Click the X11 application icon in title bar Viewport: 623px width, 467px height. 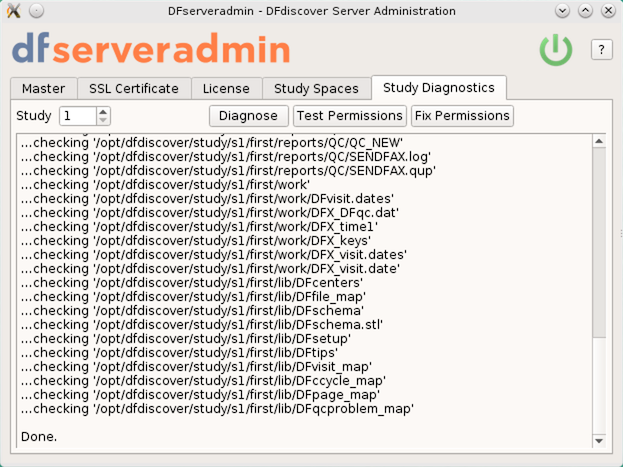point(14,11)
